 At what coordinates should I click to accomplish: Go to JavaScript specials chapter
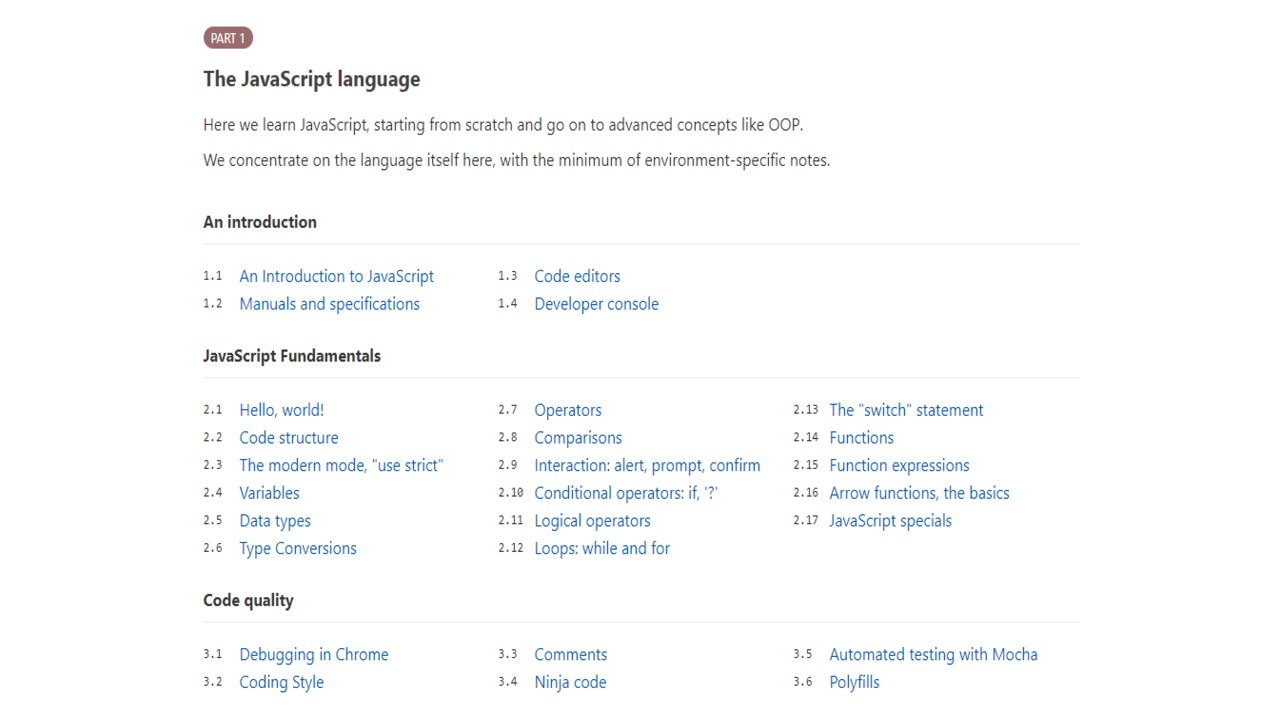pyautogui.click(x=890, y=521)
